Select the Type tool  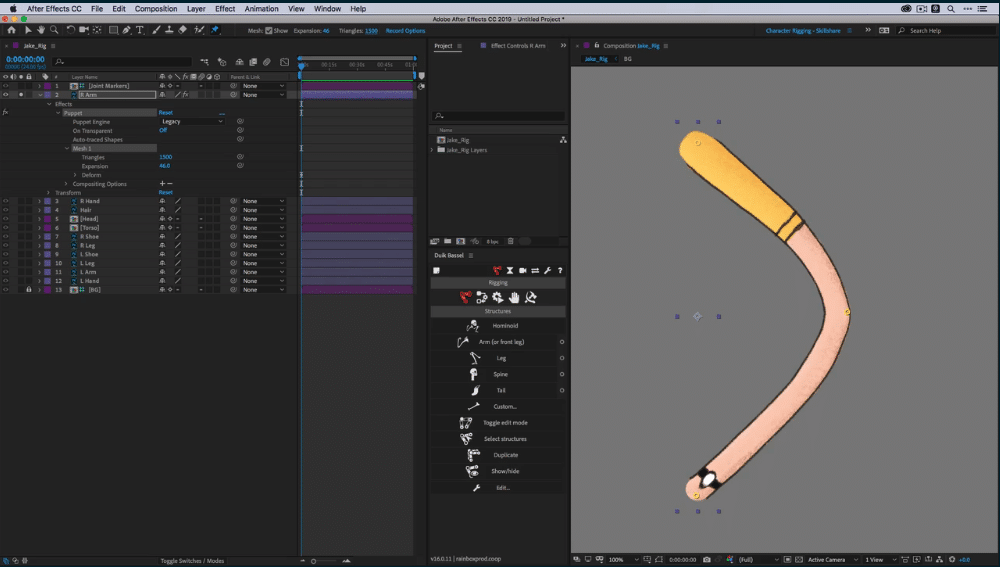coord(140,30)
